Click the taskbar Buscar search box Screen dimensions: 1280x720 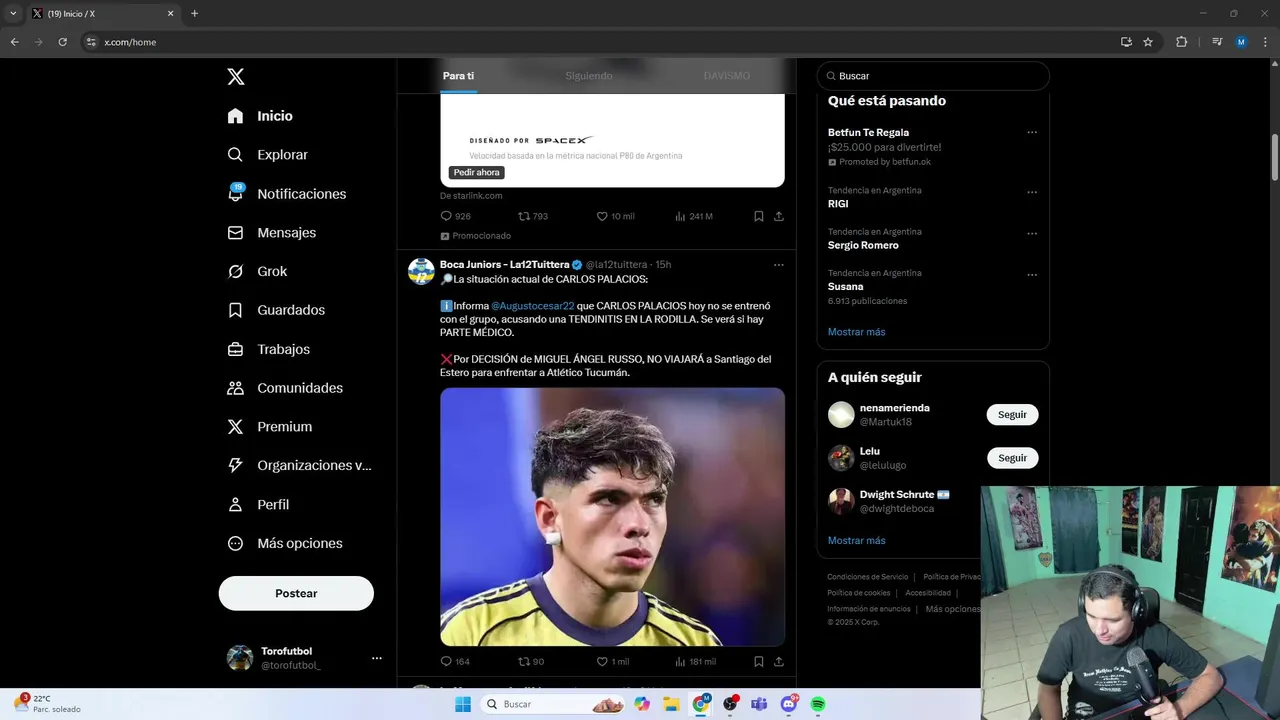click(x=554, y=704)
